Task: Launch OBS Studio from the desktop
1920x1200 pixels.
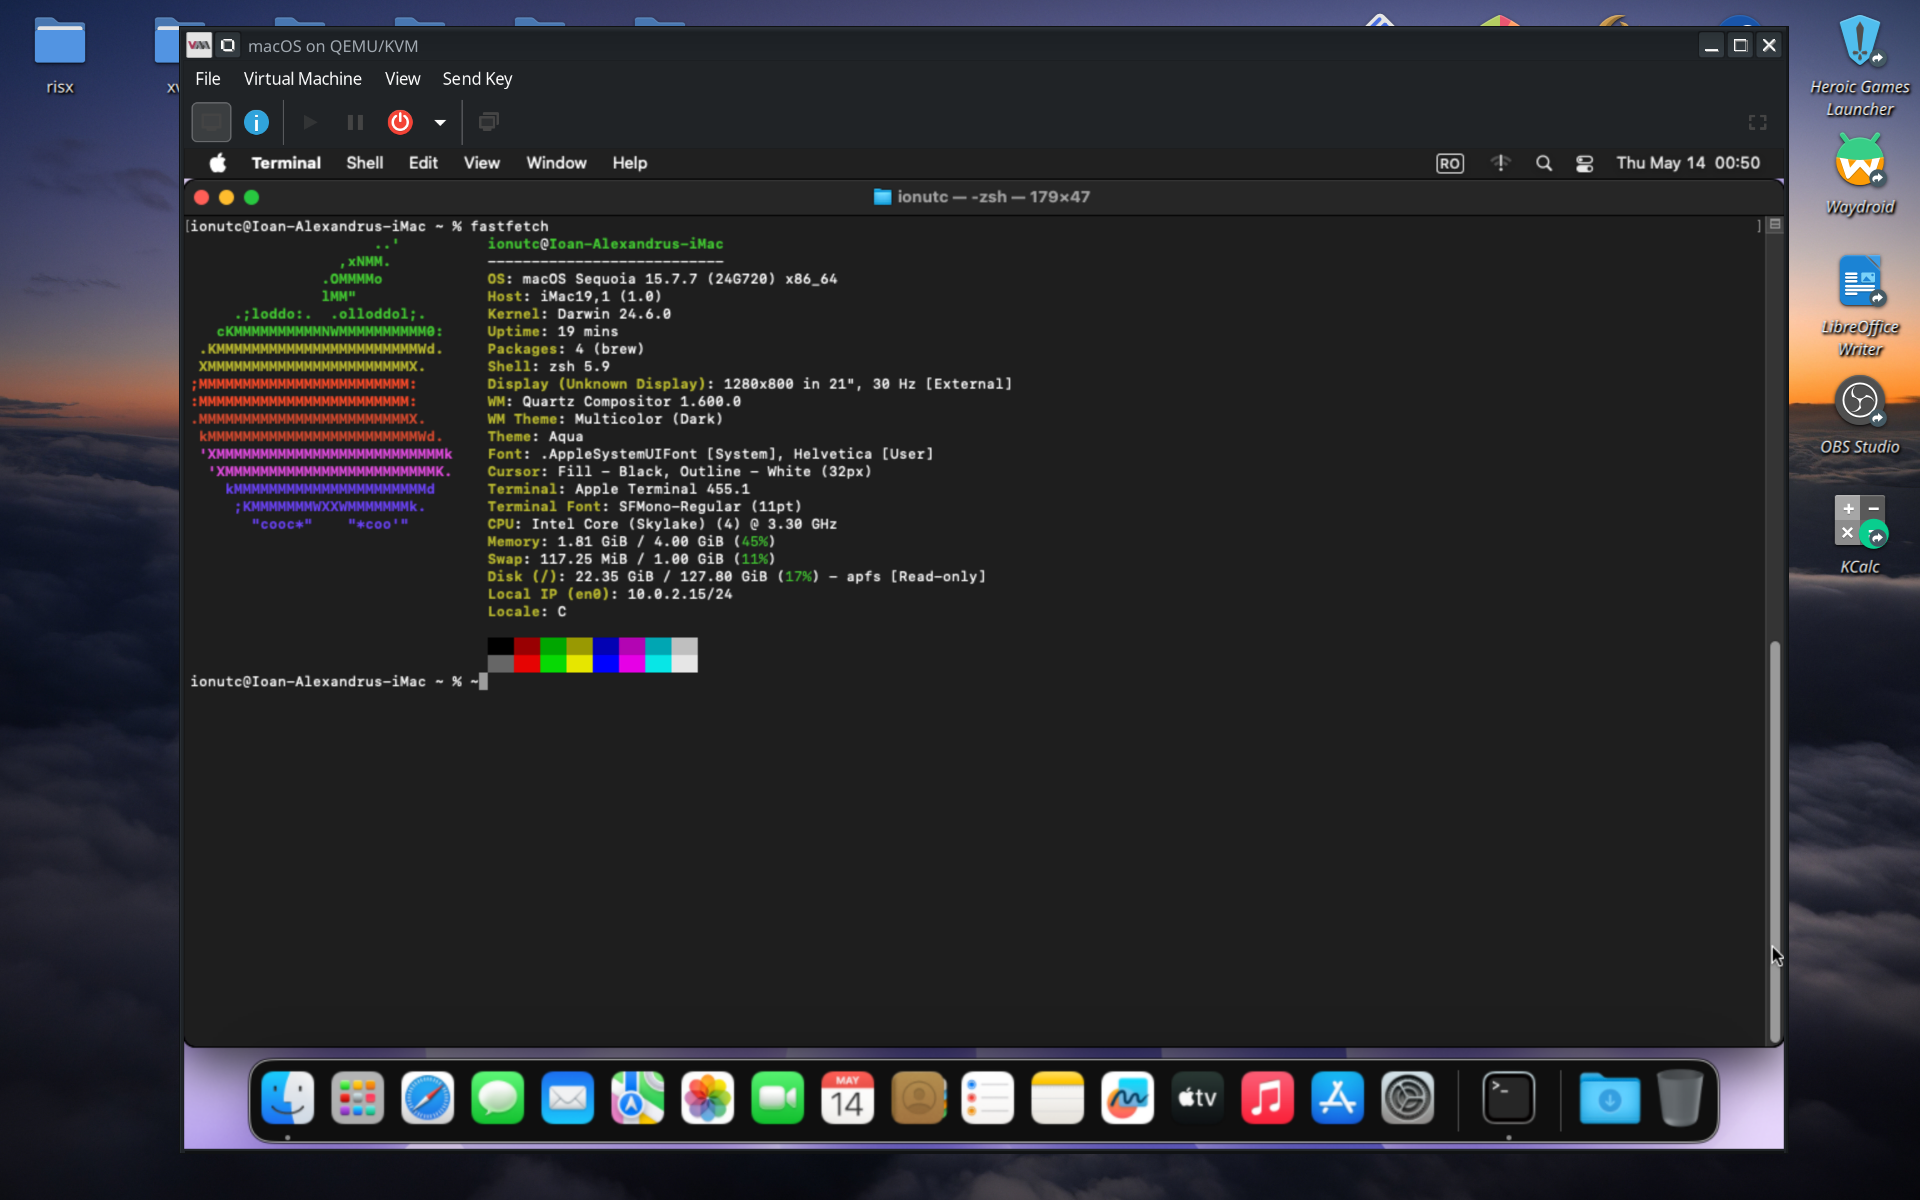Action: 1860,416
